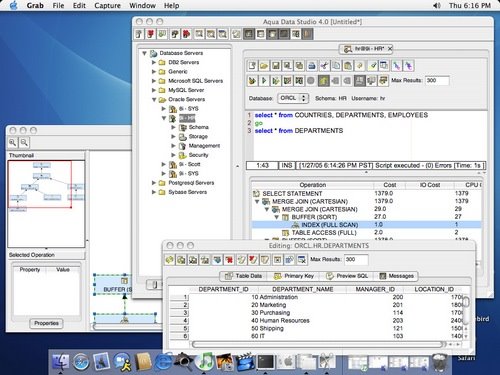The width and height of the screenshot is (500, 375).
Task: Click the last grid icon in Editing toolbar
Action: click(x=302, y=259)
